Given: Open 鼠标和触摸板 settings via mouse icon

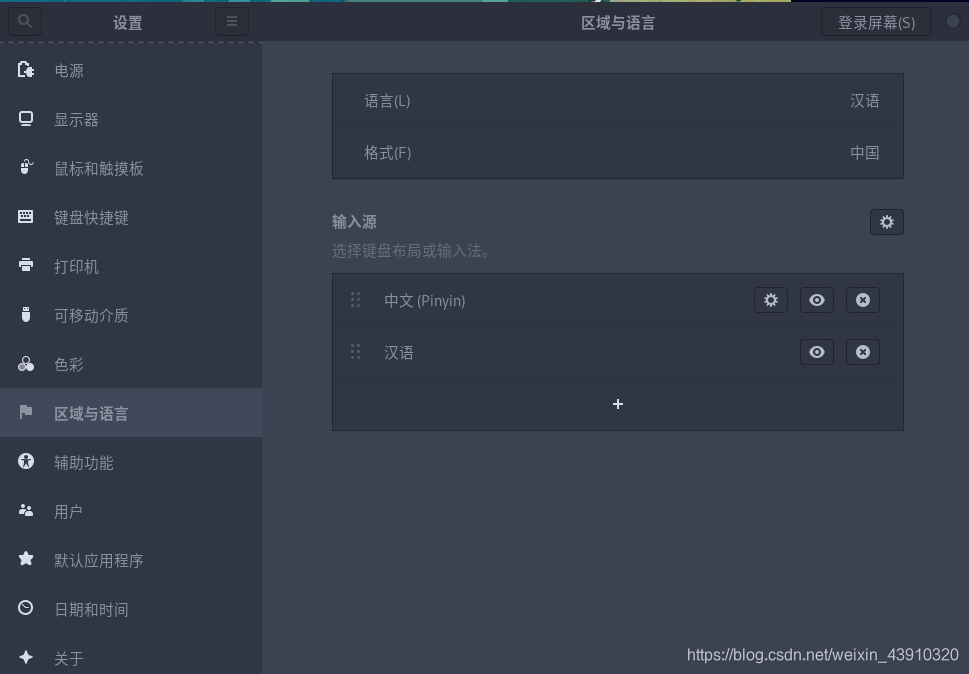Looking at the screenshot, I should (25, 168).
